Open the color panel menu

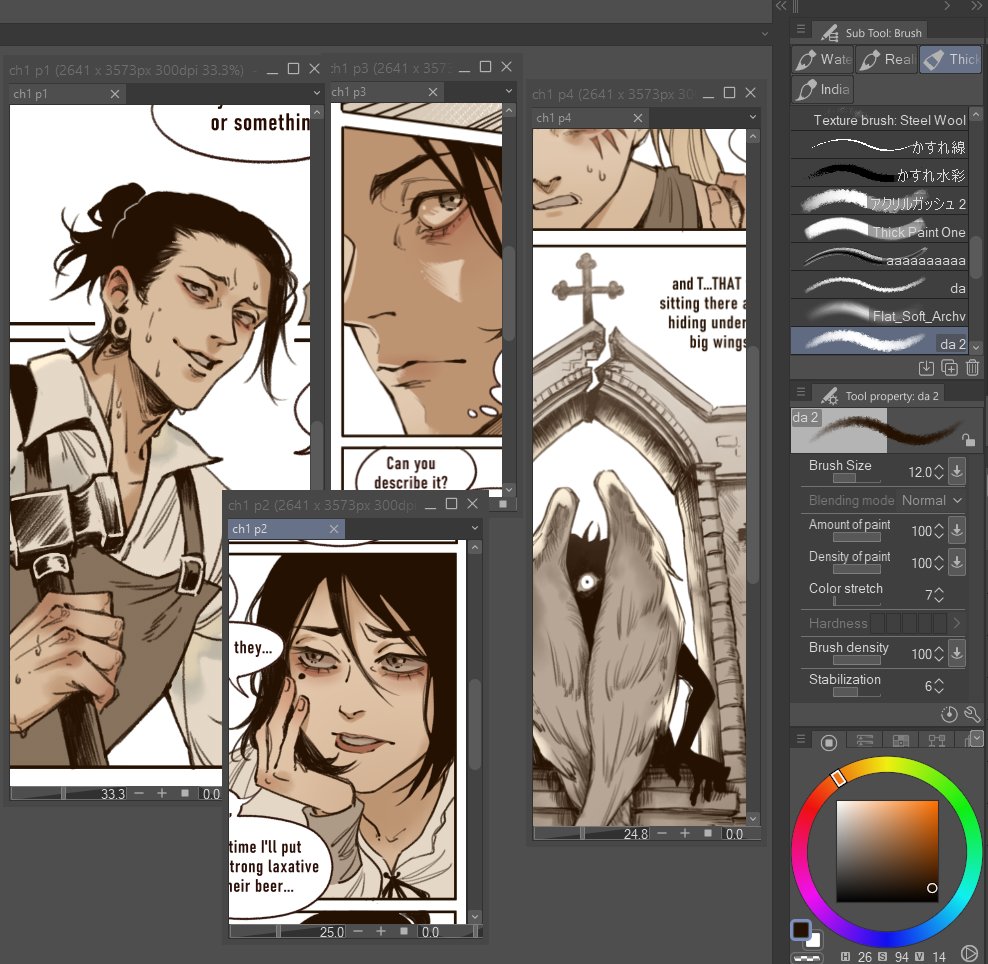click(x=801, y=739)
